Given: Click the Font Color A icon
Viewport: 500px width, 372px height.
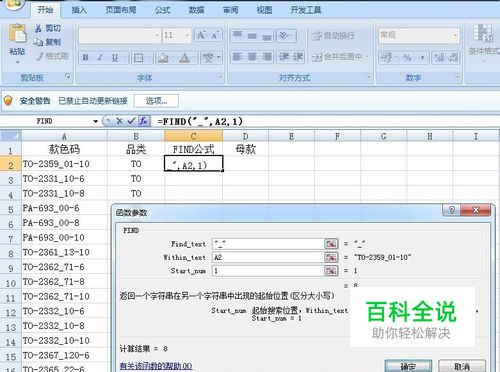Looking at the screenshot, I should 184,58.
